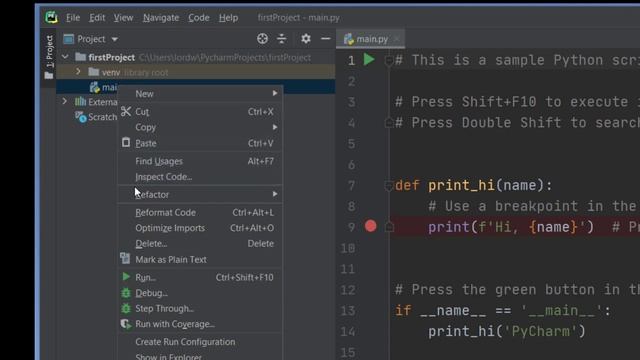Choose Run... from context menu
Viewport: 640px width, 360px height.
(200, 278)
